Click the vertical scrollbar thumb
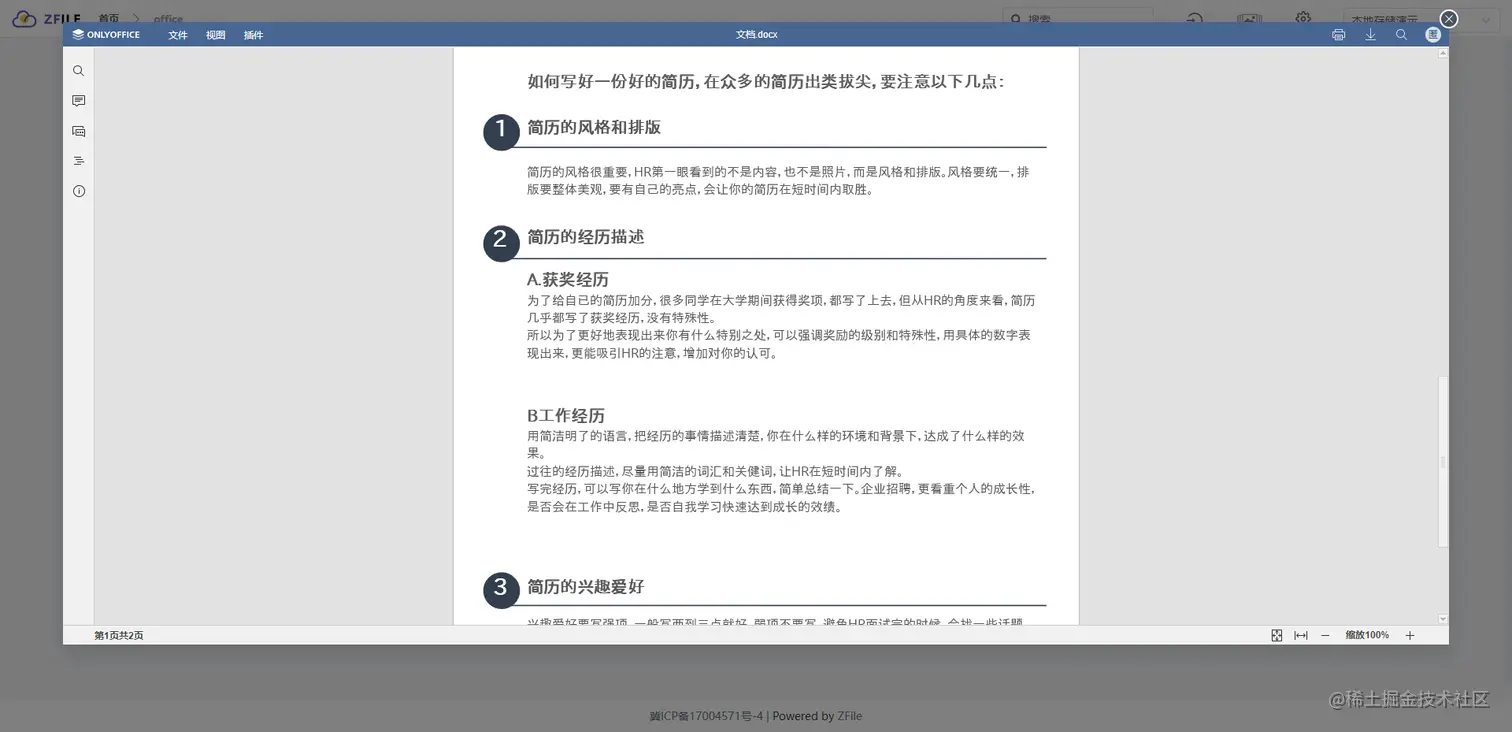 tap(1443, 461)
